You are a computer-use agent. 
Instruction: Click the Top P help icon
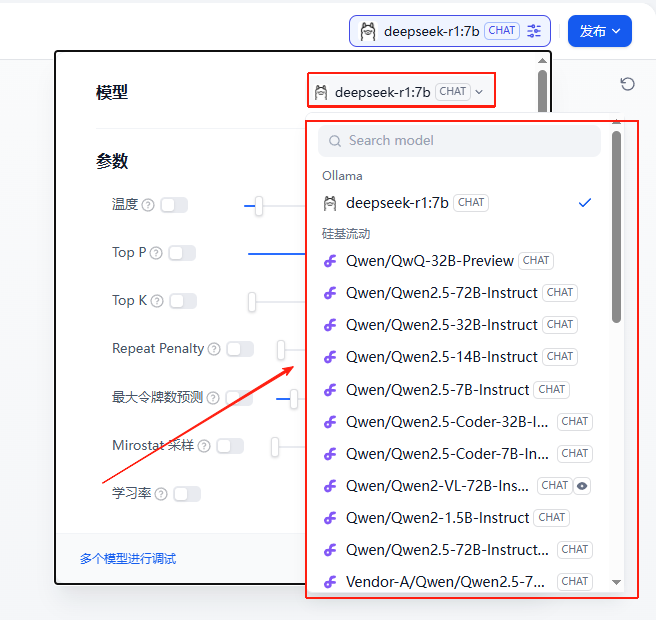[156, 253]
